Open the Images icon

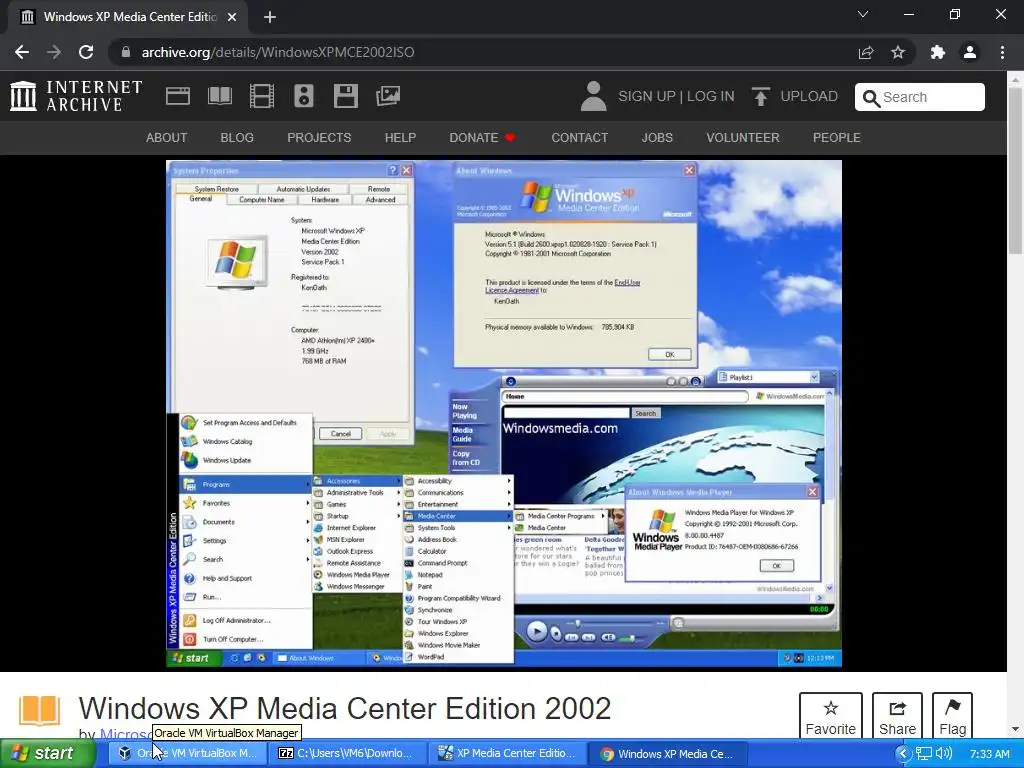[x=388, y=96]
